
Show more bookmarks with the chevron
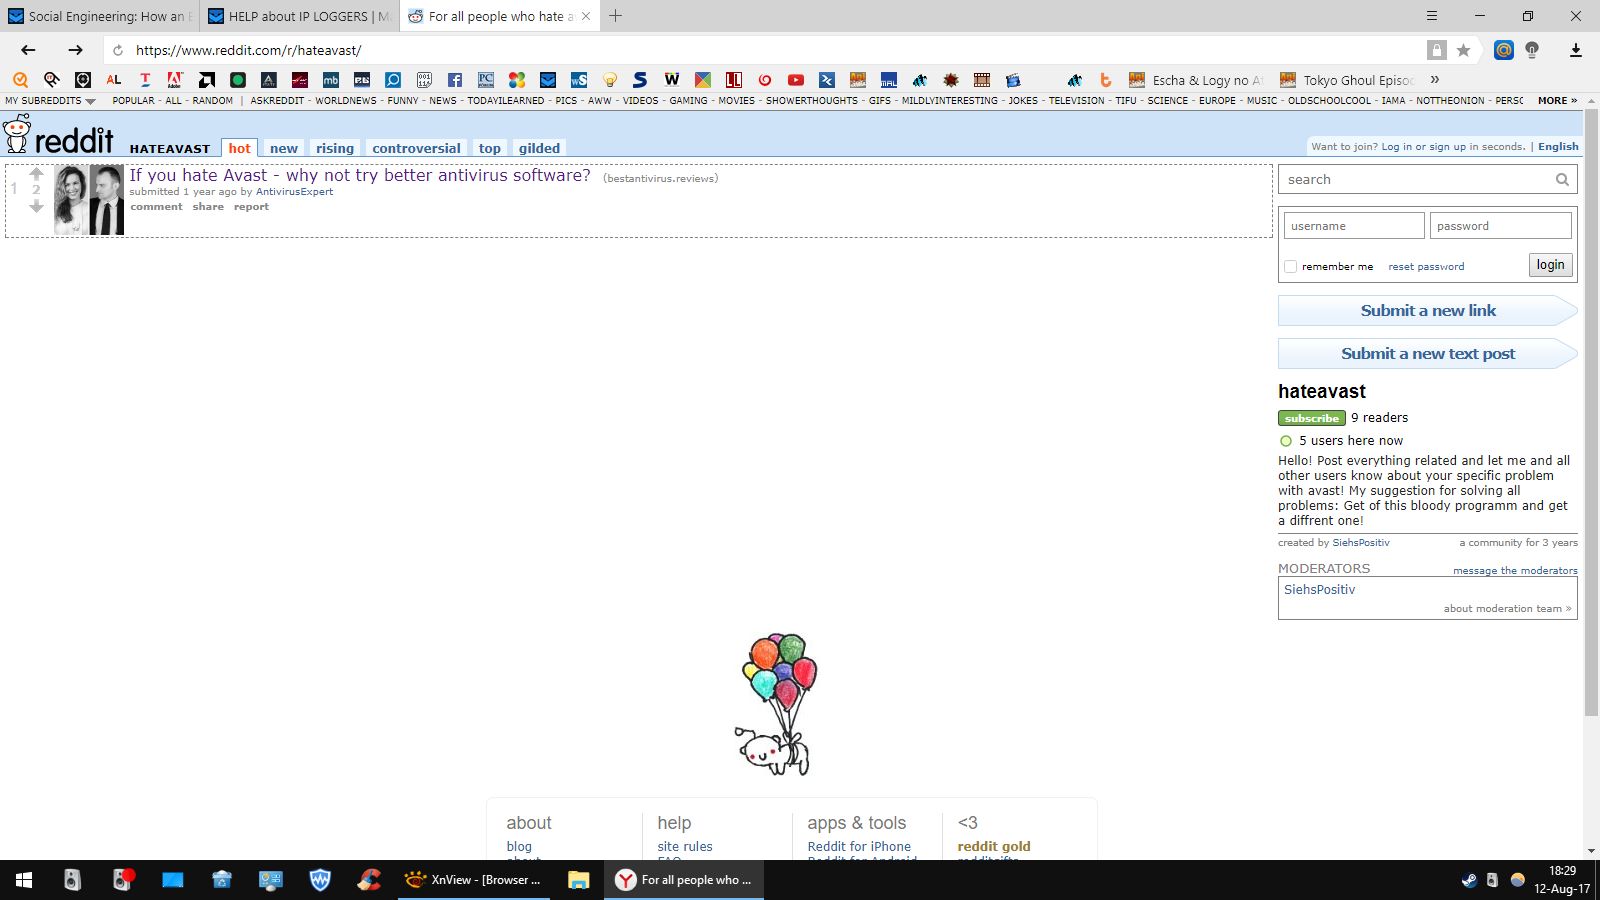click(1435, 80)
